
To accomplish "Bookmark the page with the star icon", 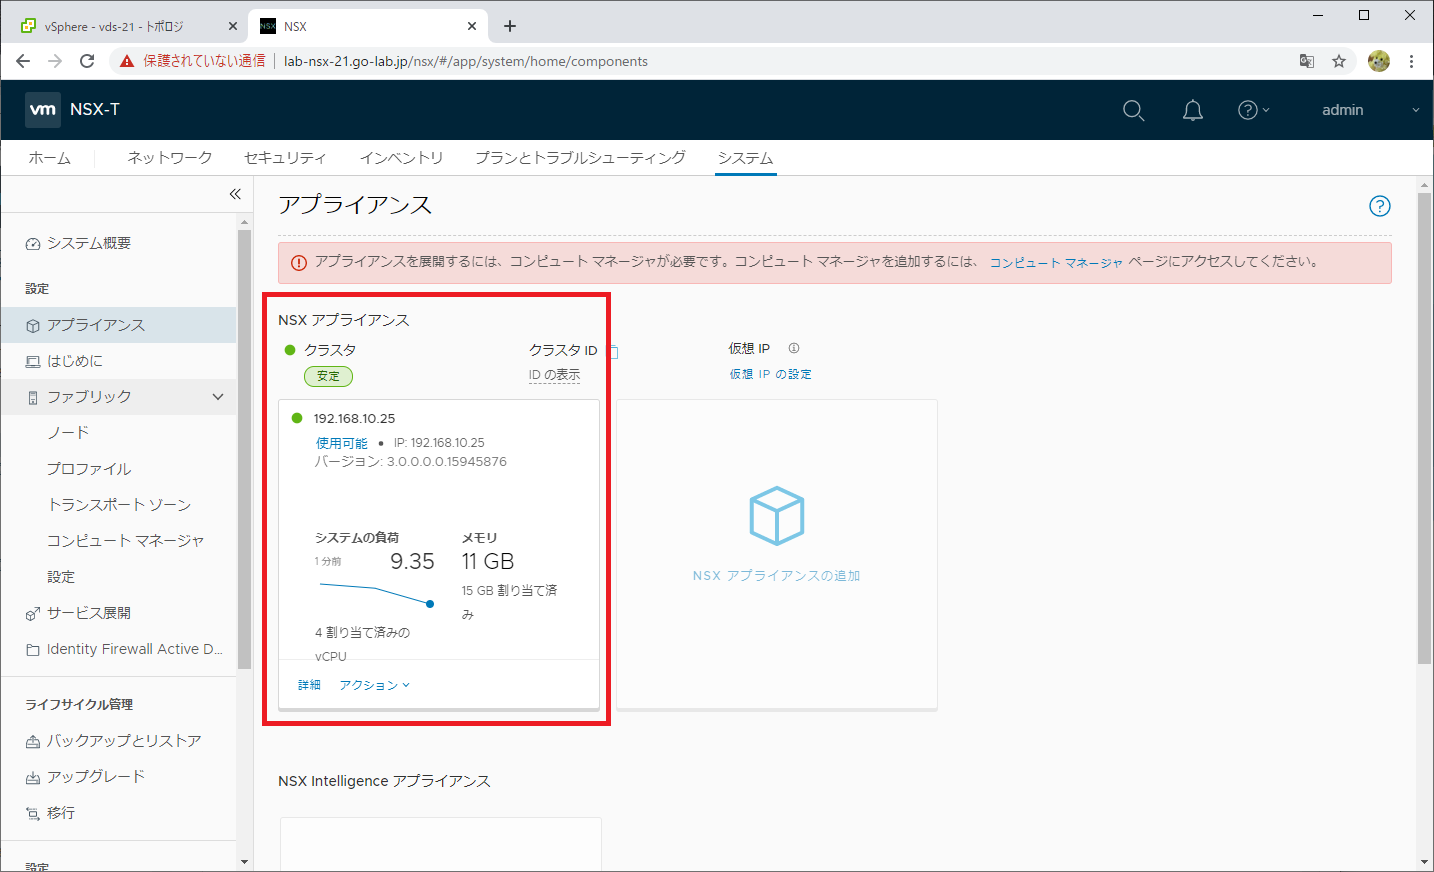I will coord(1339,61).
